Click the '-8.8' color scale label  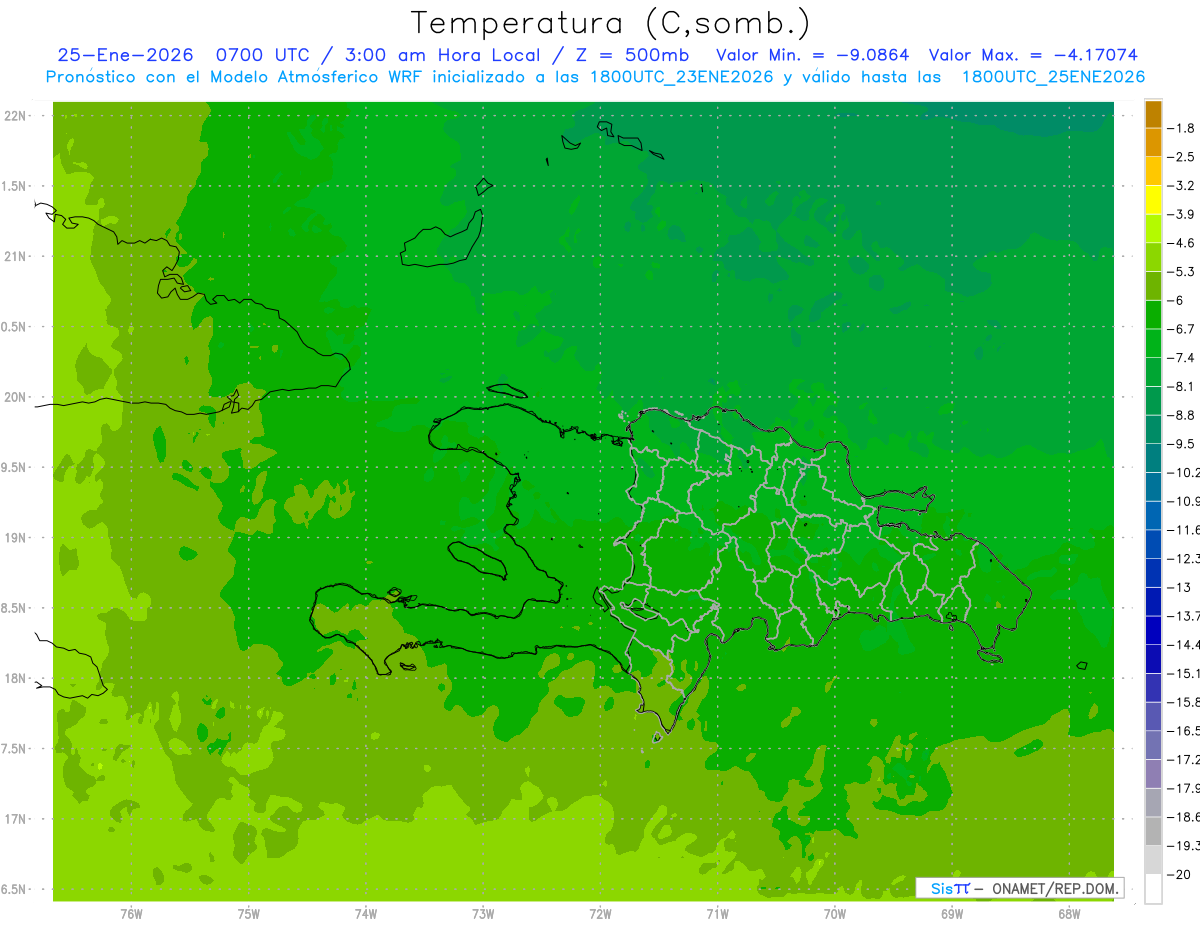click(1180, 415)
